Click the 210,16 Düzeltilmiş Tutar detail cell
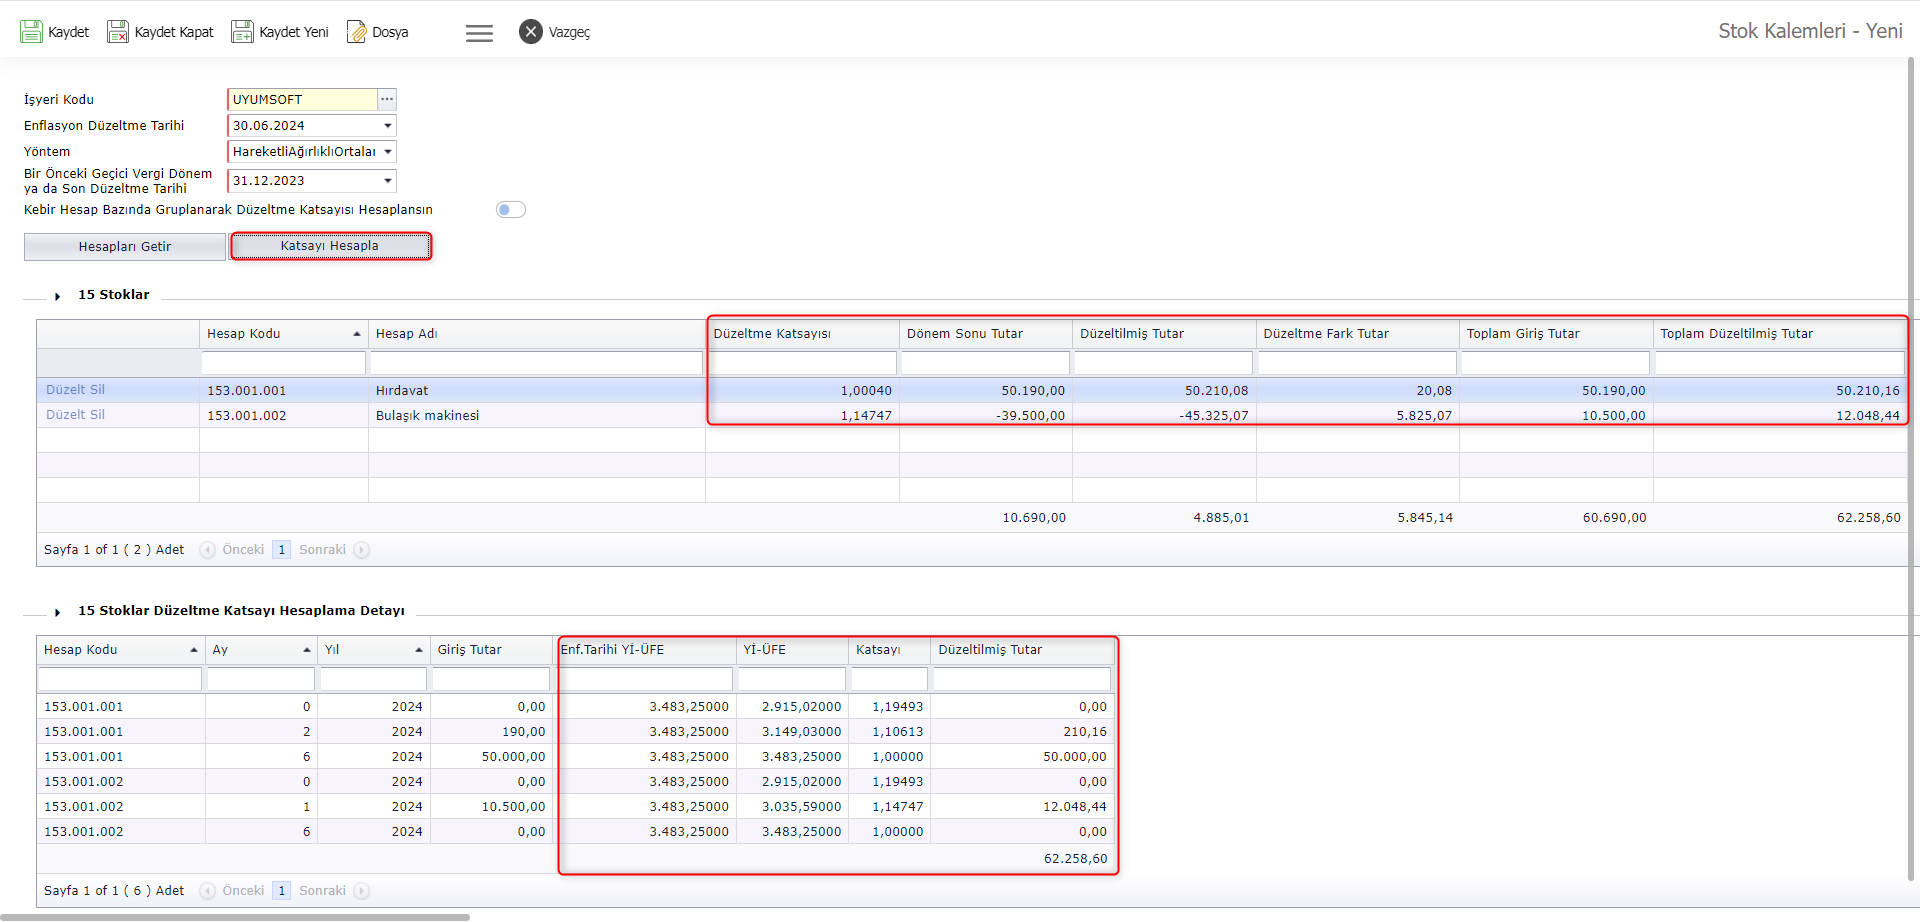 click(1023, 732)
